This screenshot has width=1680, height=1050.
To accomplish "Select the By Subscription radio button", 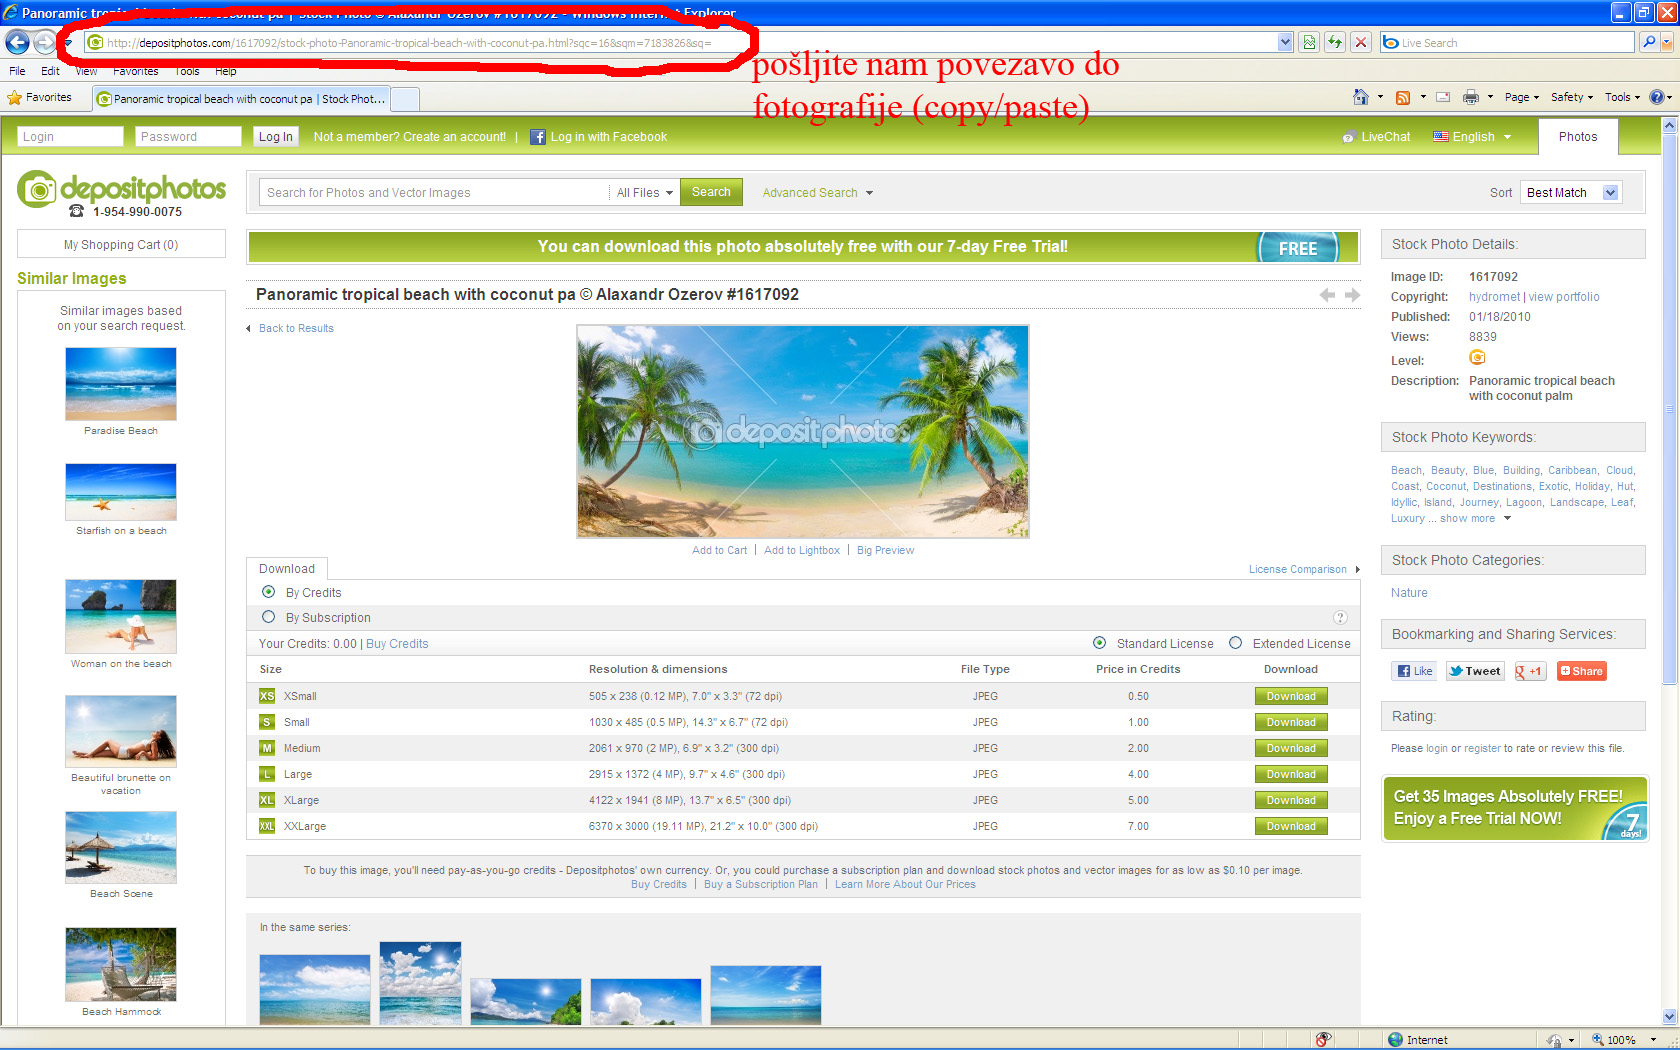I will [268, 617].
